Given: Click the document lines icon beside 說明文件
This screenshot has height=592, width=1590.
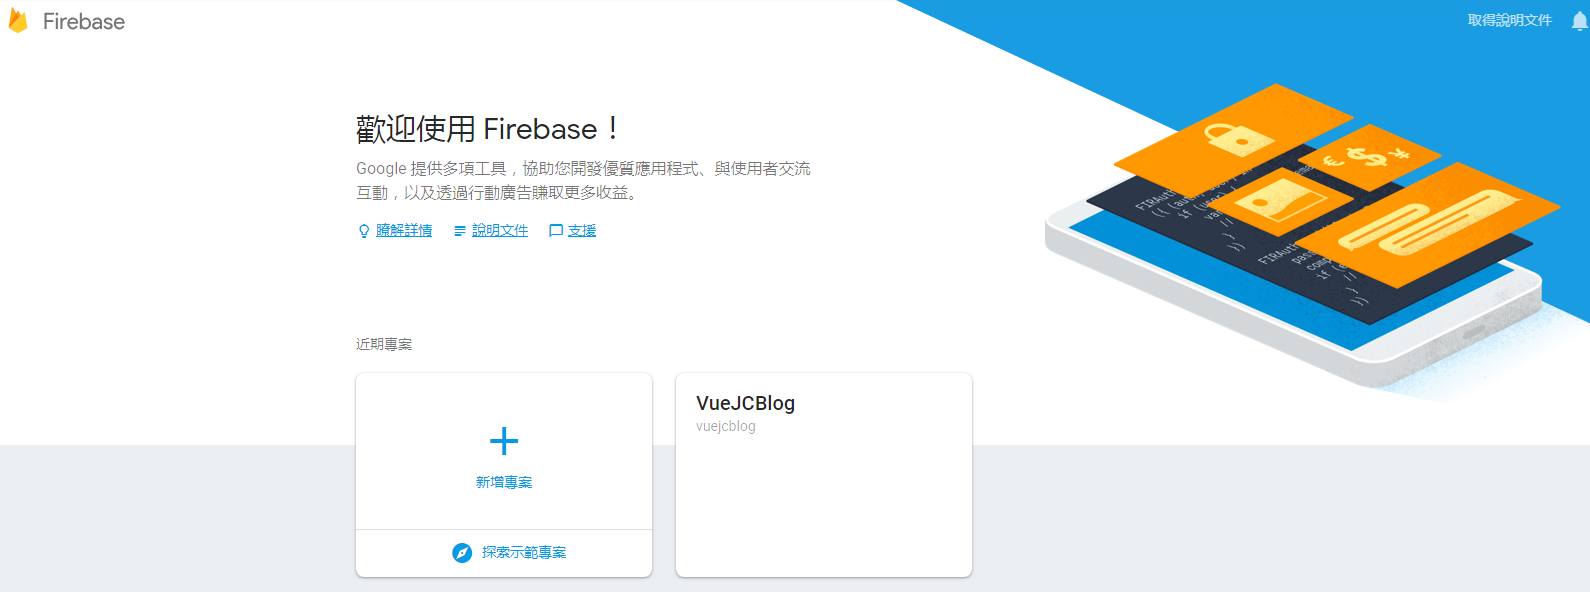Looking at the screenshot, I should 460,231.
